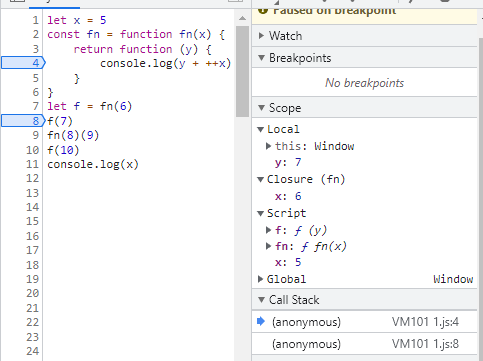Viewport: 483px width, 361px height.
Task: Click code line 'fn(8)(9)'
Action: click(x=73, y=135)
